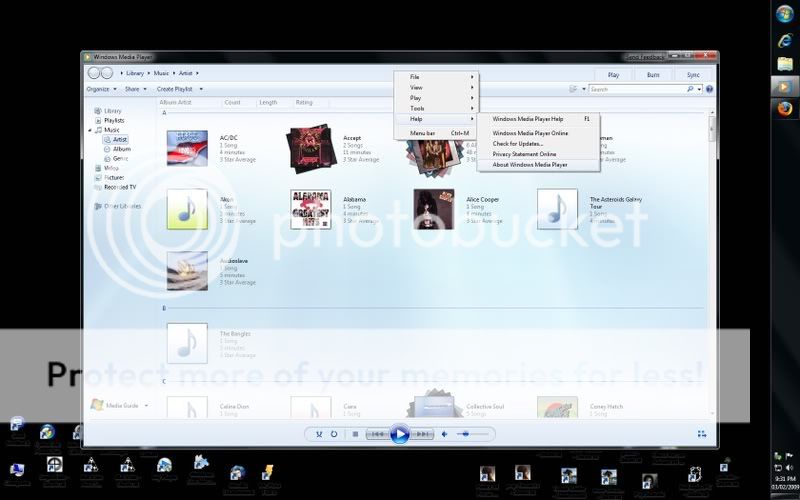Open Play submenu in context menu

coord(436,98)
